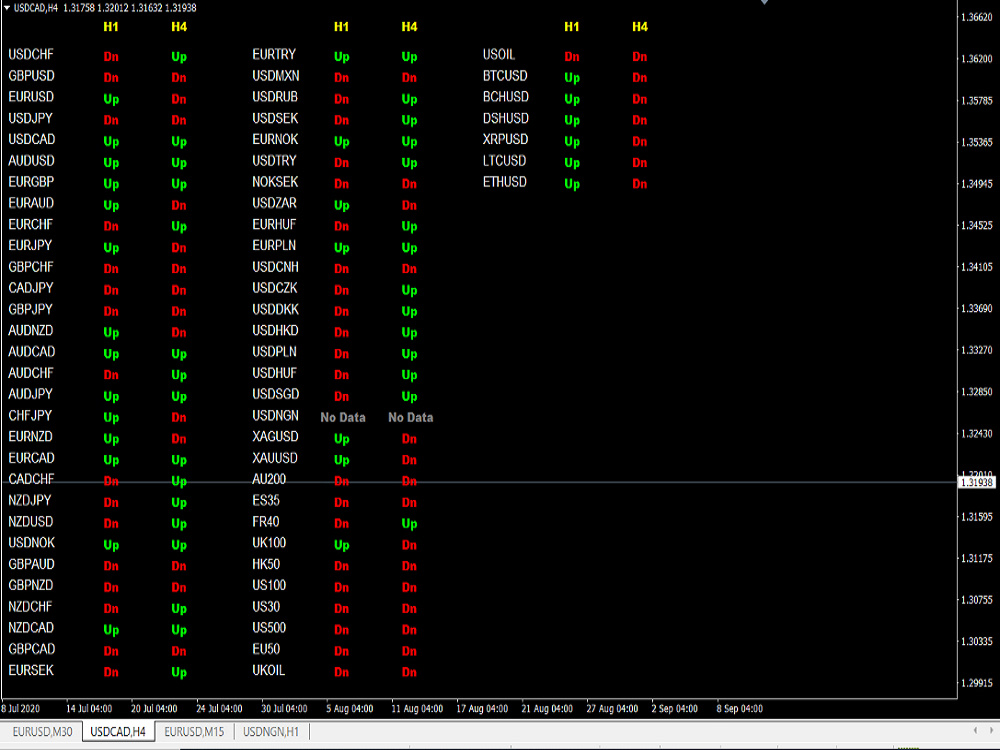Click the CHFJPY symbol label
This screenshot has width=1000, height=750.
tap(30, 416)
